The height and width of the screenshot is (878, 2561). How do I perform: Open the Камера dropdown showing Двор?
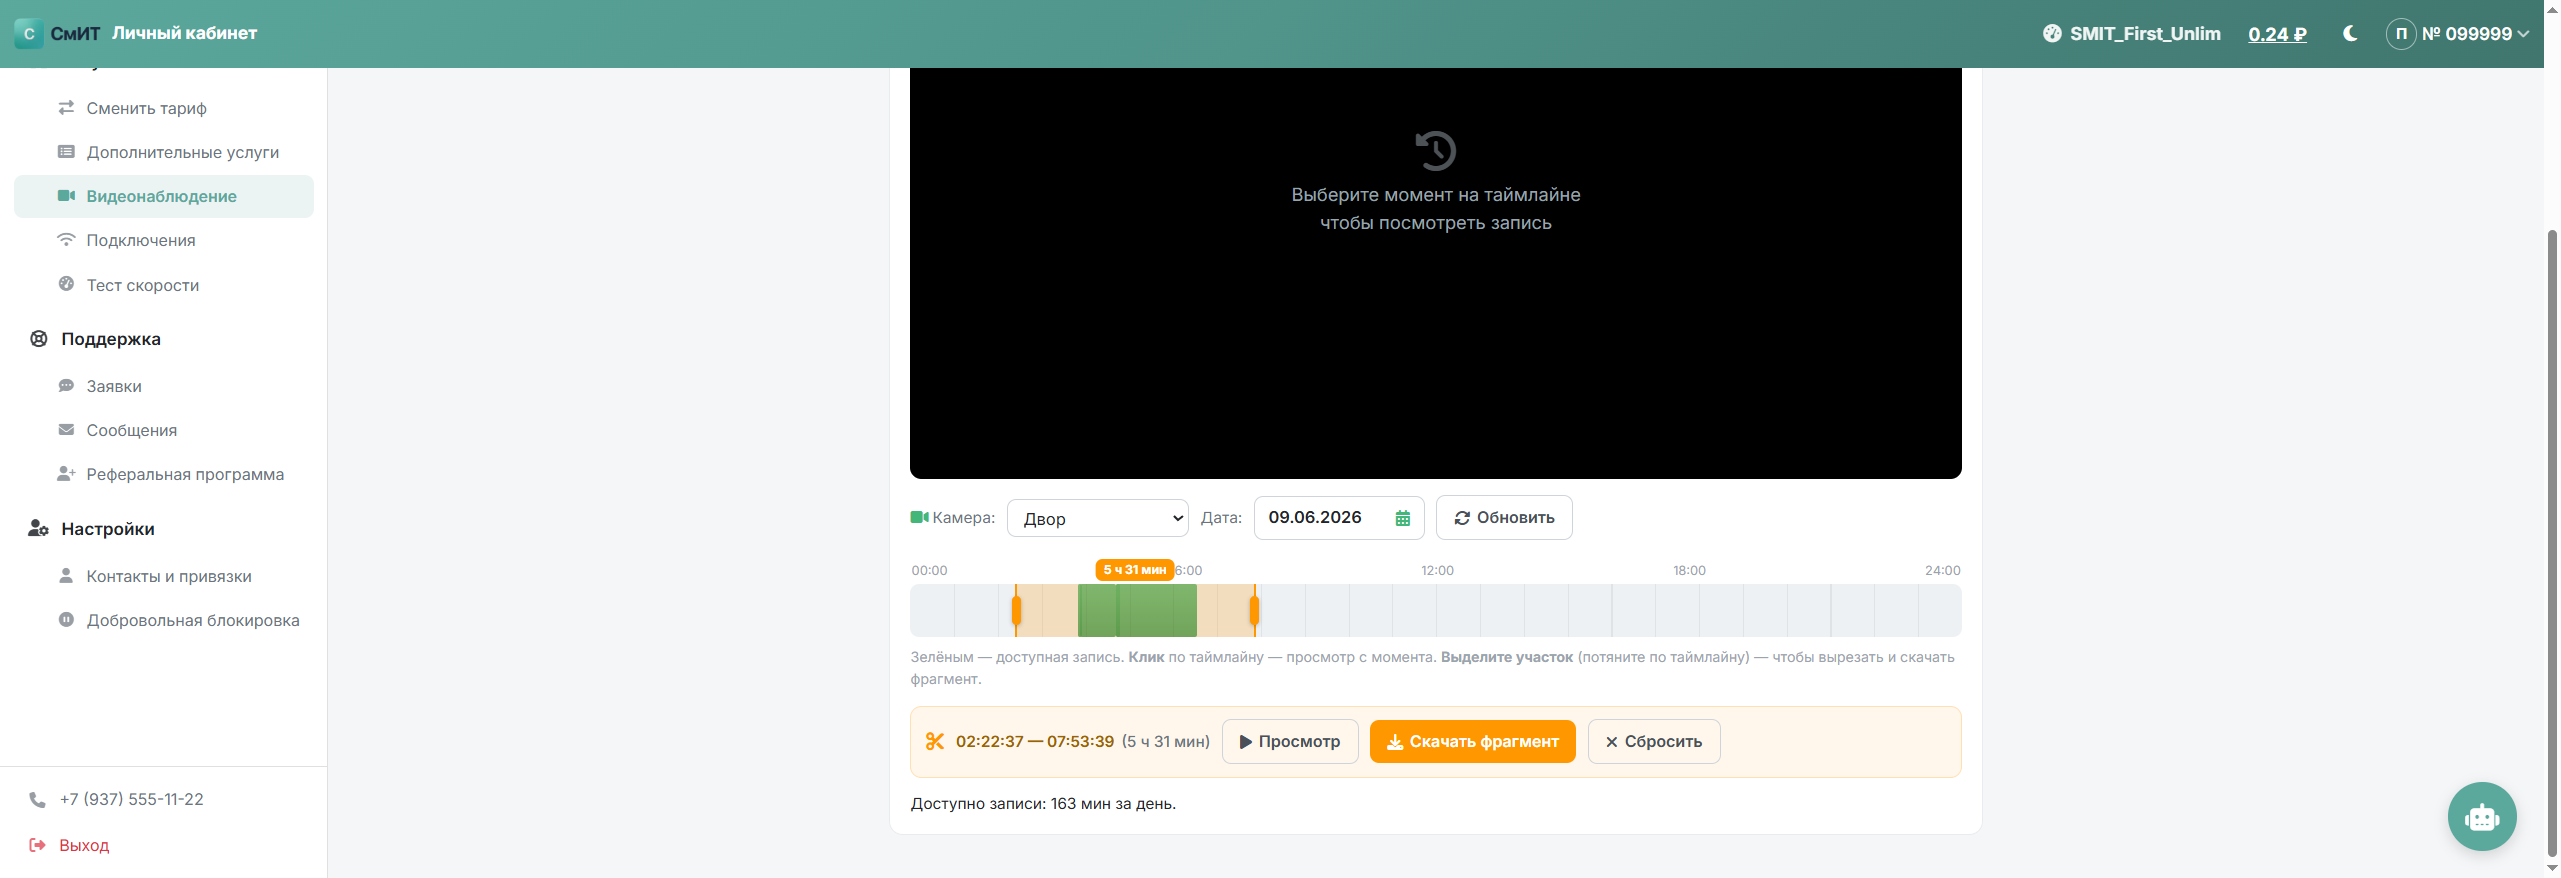tap(1097, 518)
